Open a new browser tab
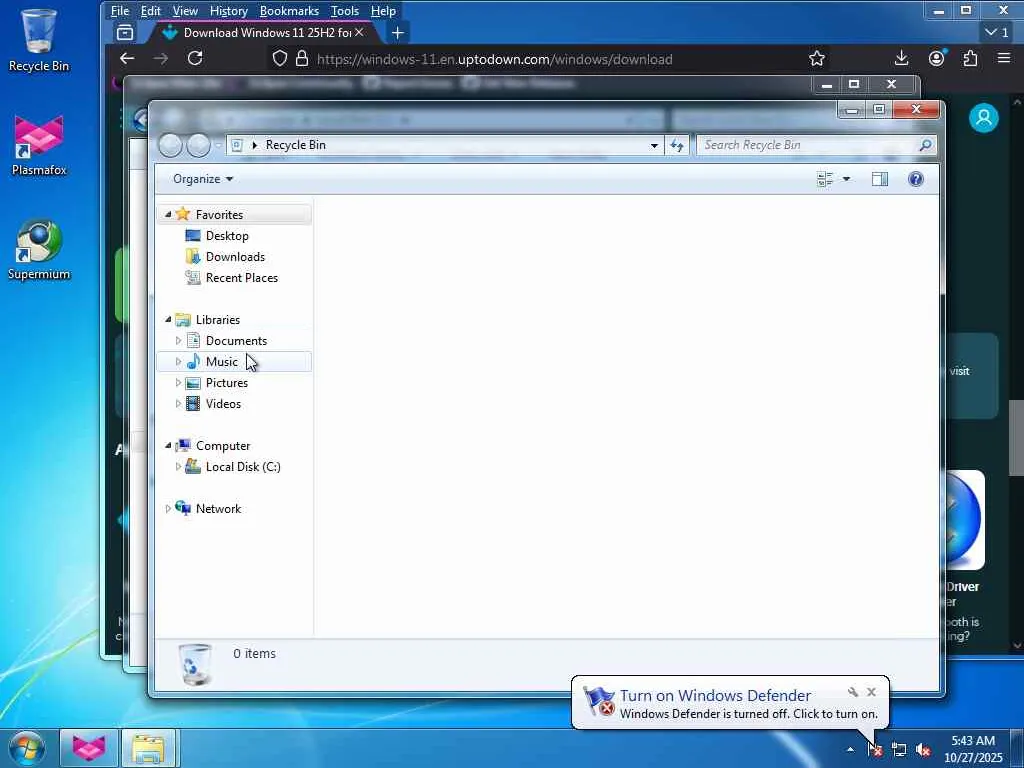Viewport: 1024px width, 768px height. 397,33
